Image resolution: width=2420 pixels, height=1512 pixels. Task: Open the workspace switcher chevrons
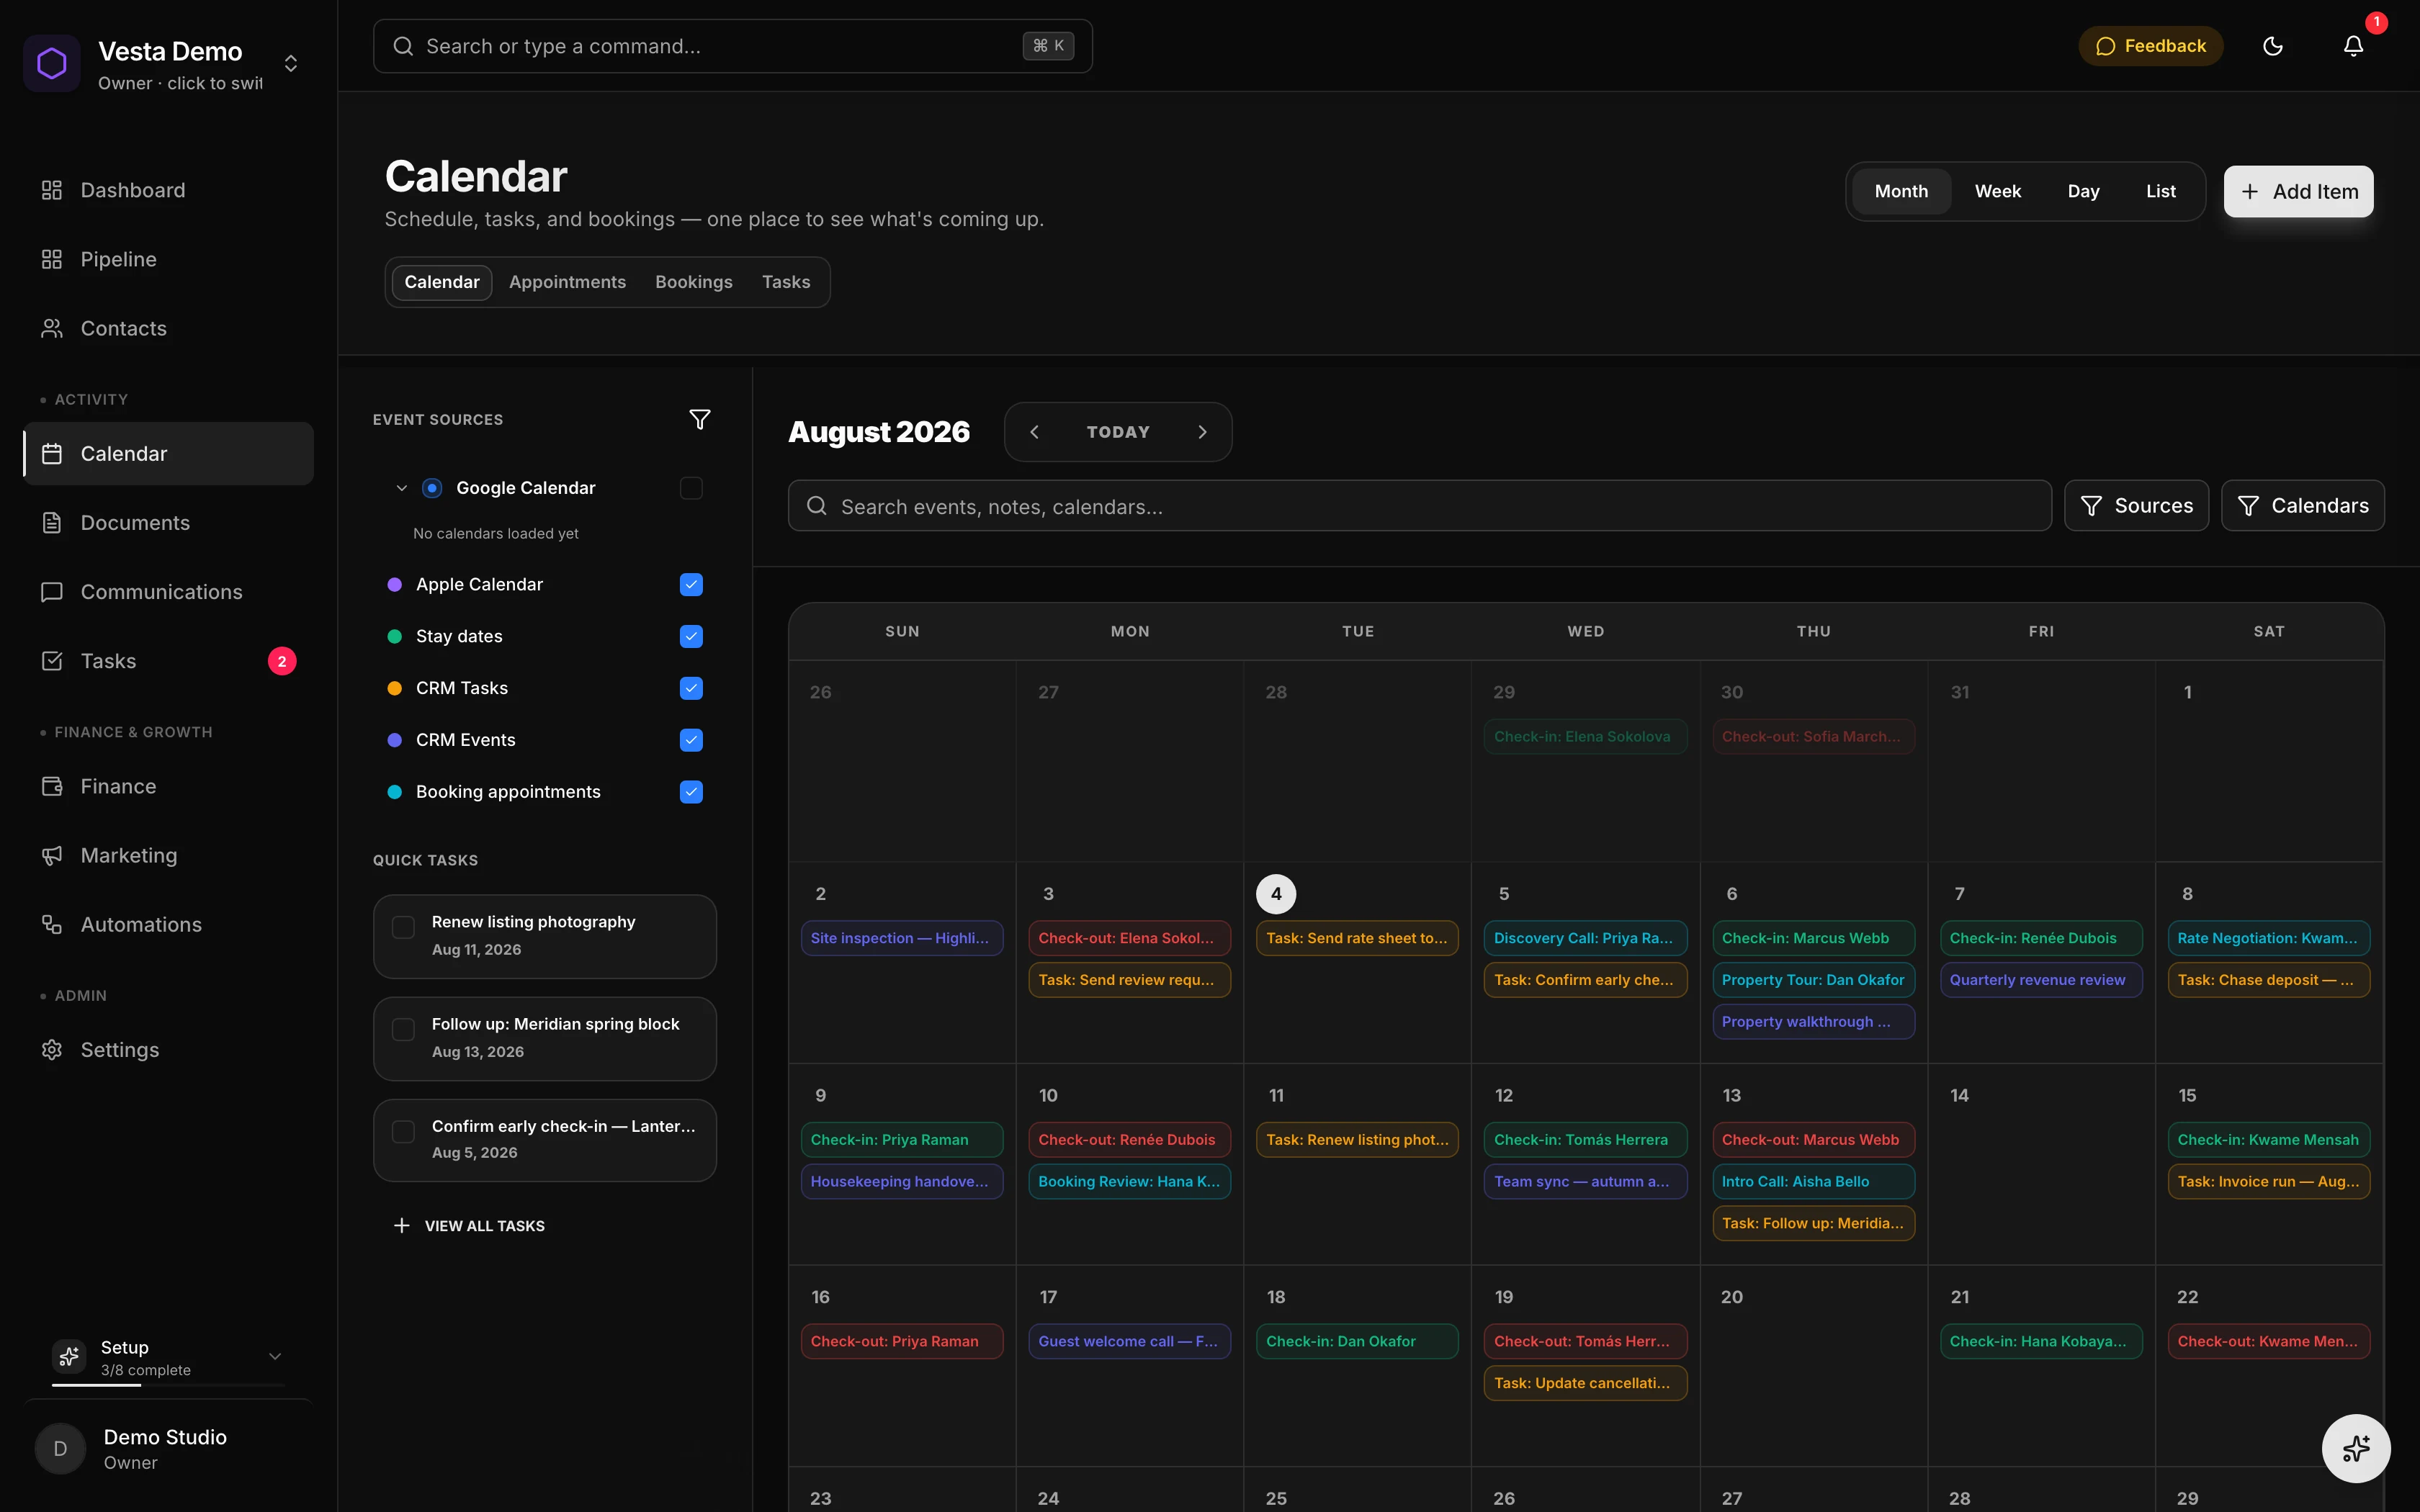pyautogui.click(x=291, y=63)
